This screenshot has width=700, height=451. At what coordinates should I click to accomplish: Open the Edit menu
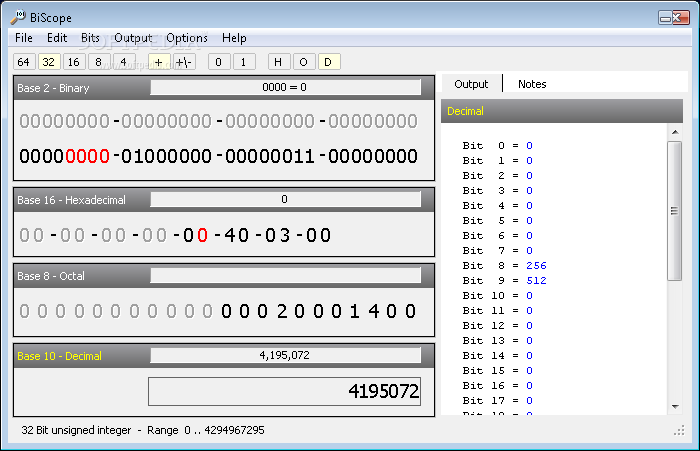tap(57, 38)
